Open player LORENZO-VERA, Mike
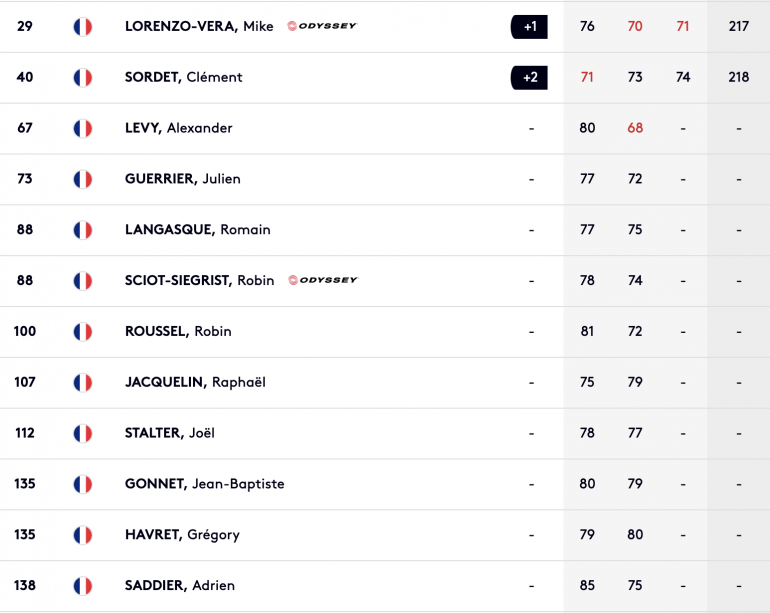Screen dimensions: 770x613 (199, 26)
